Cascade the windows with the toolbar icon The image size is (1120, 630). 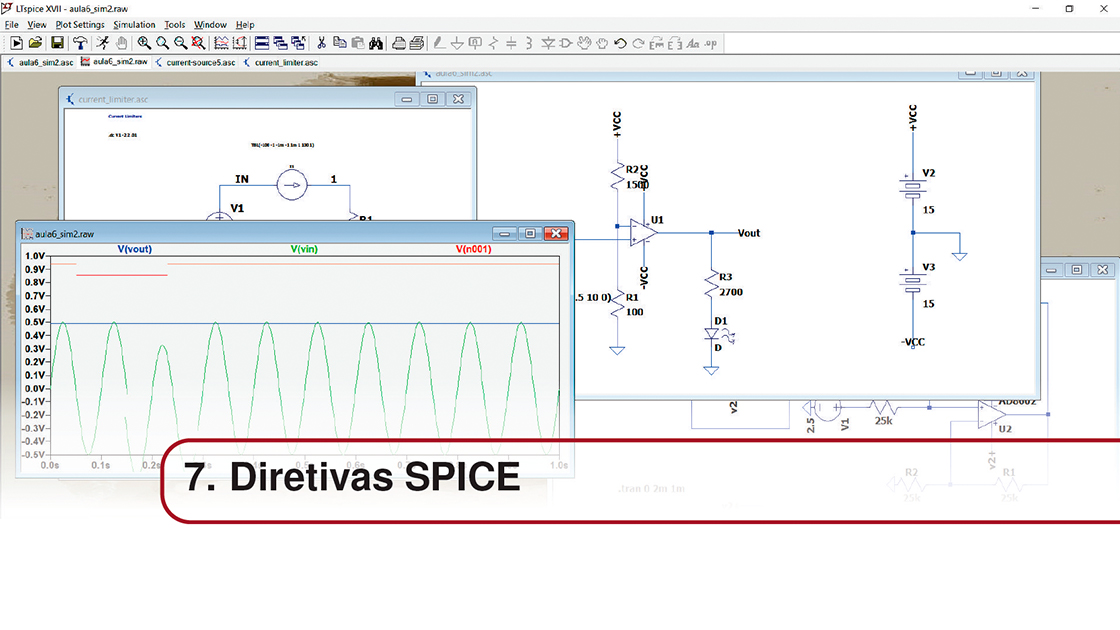coord(299,44)
